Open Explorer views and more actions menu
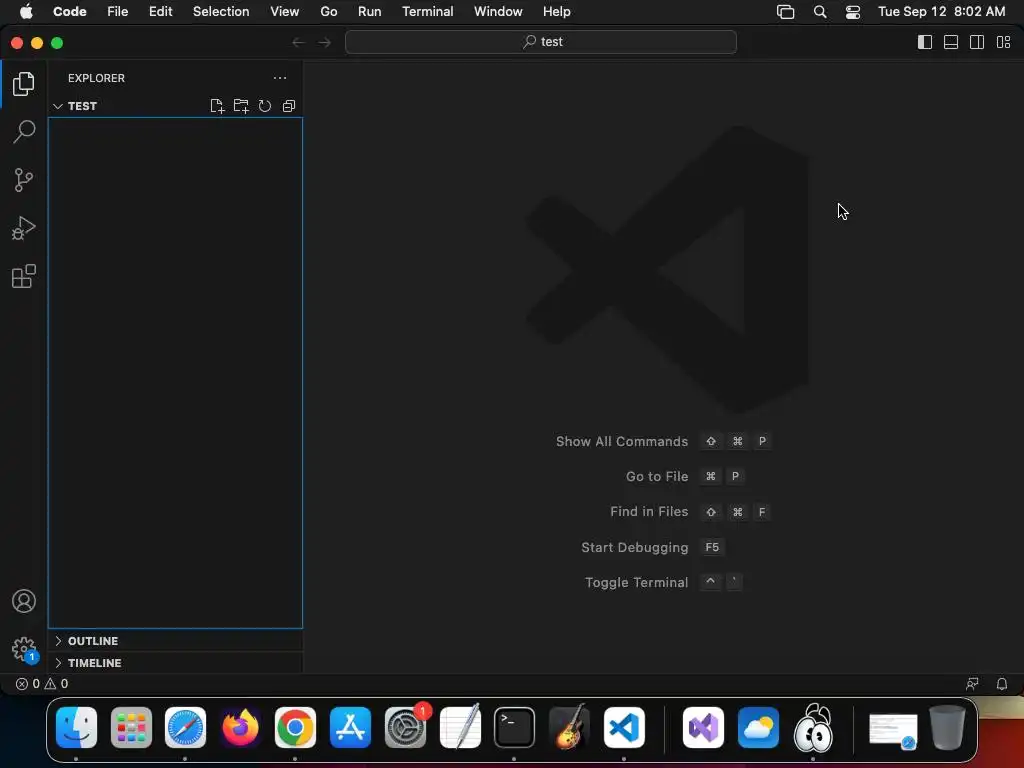This screenshot has width=1024, height=768. [280, 78]
